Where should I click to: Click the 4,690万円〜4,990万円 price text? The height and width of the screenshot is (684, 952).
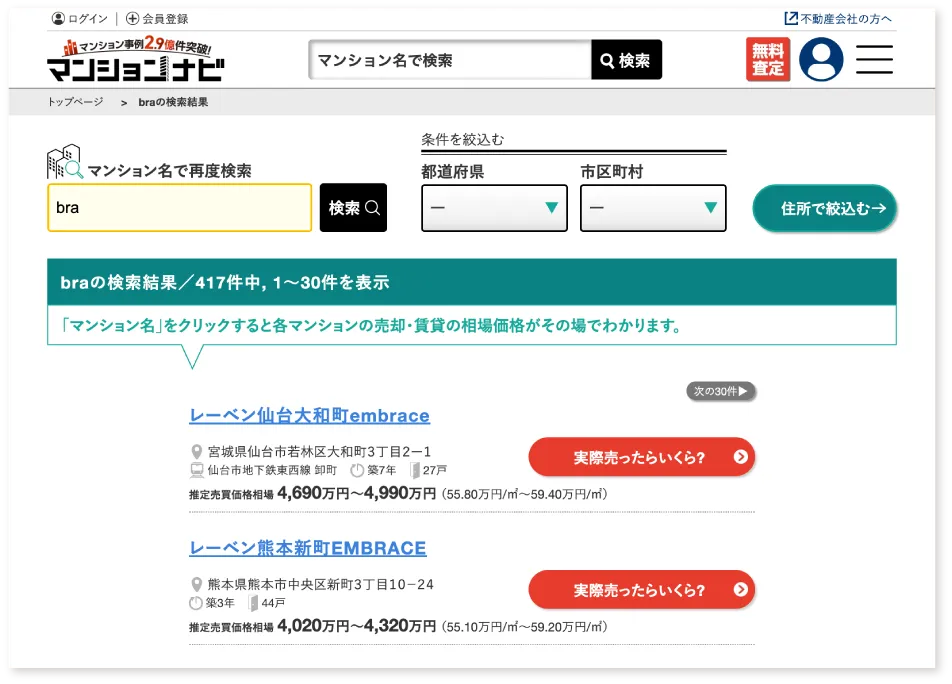click(356, 493)
